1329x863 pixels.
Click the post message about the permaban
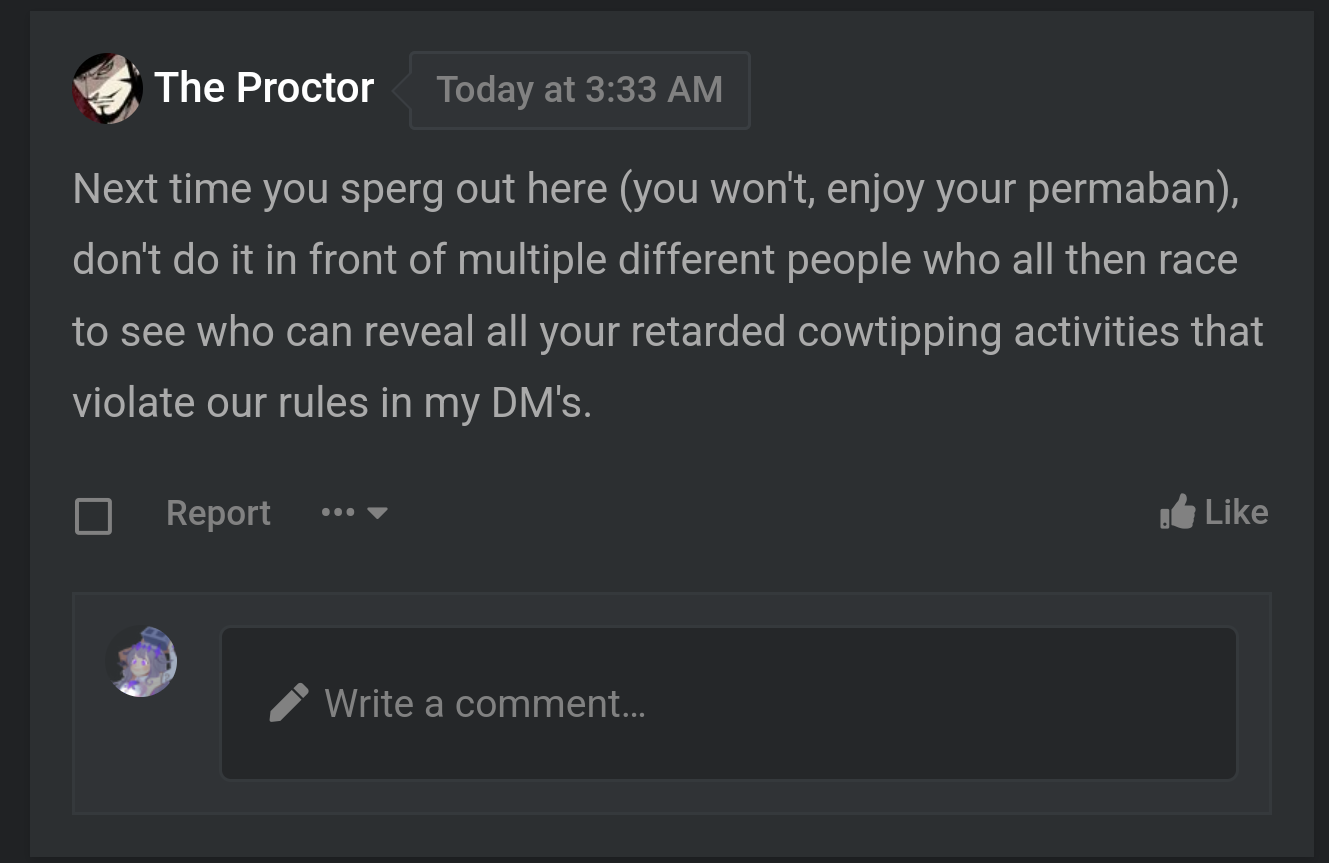click(668, 295)
